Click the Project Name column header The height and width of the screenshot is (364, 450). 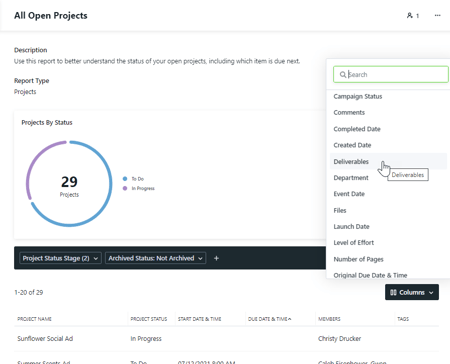click(34, 319)
